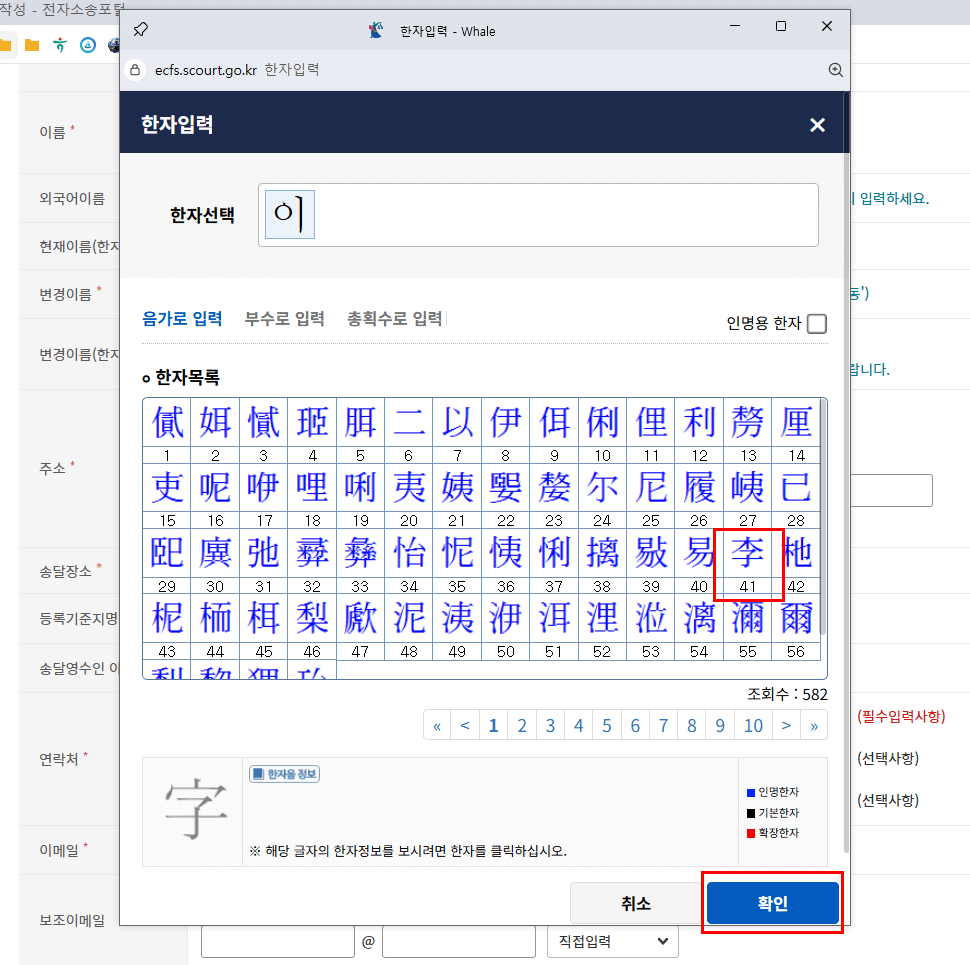Click the teal court portal logo icon

(60, 44)
